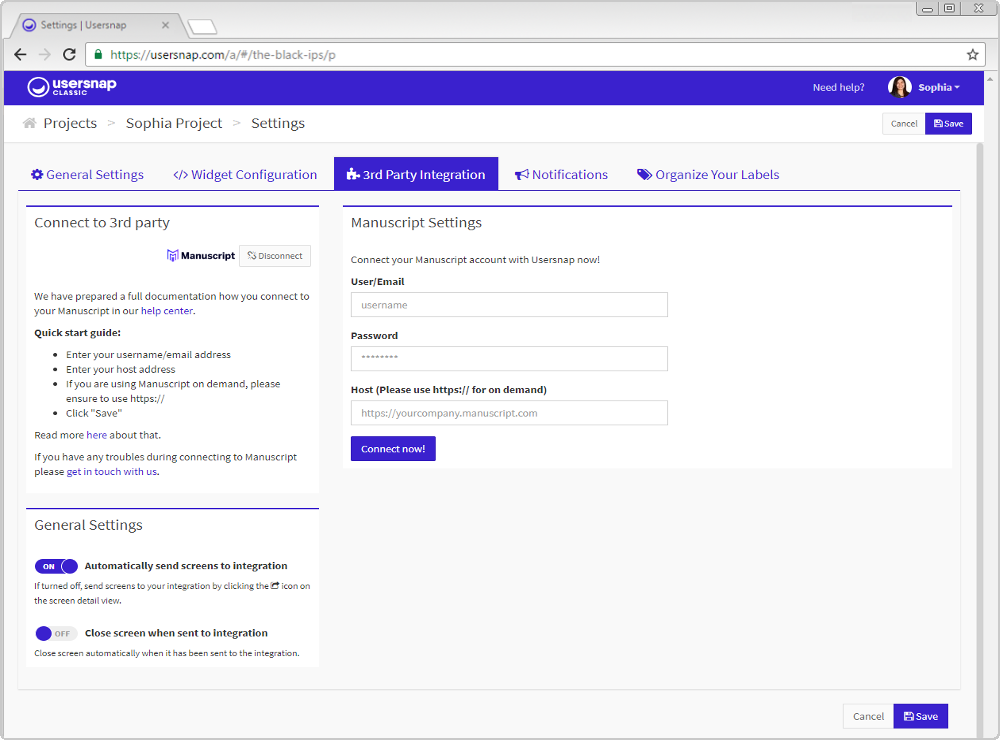Click the browser back arrow

click(x=20, y=55)
